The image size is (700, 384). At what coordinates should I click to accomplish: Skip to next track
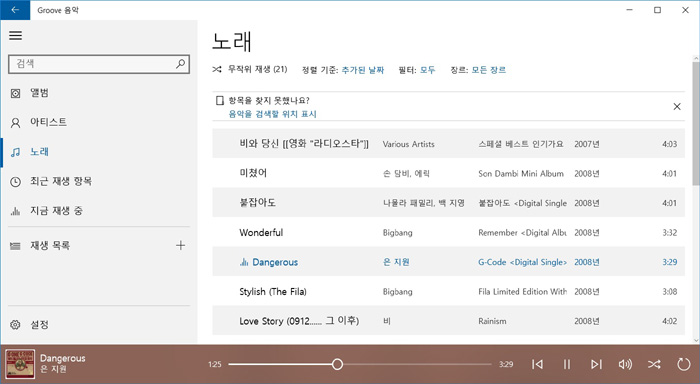coord(596,364)
